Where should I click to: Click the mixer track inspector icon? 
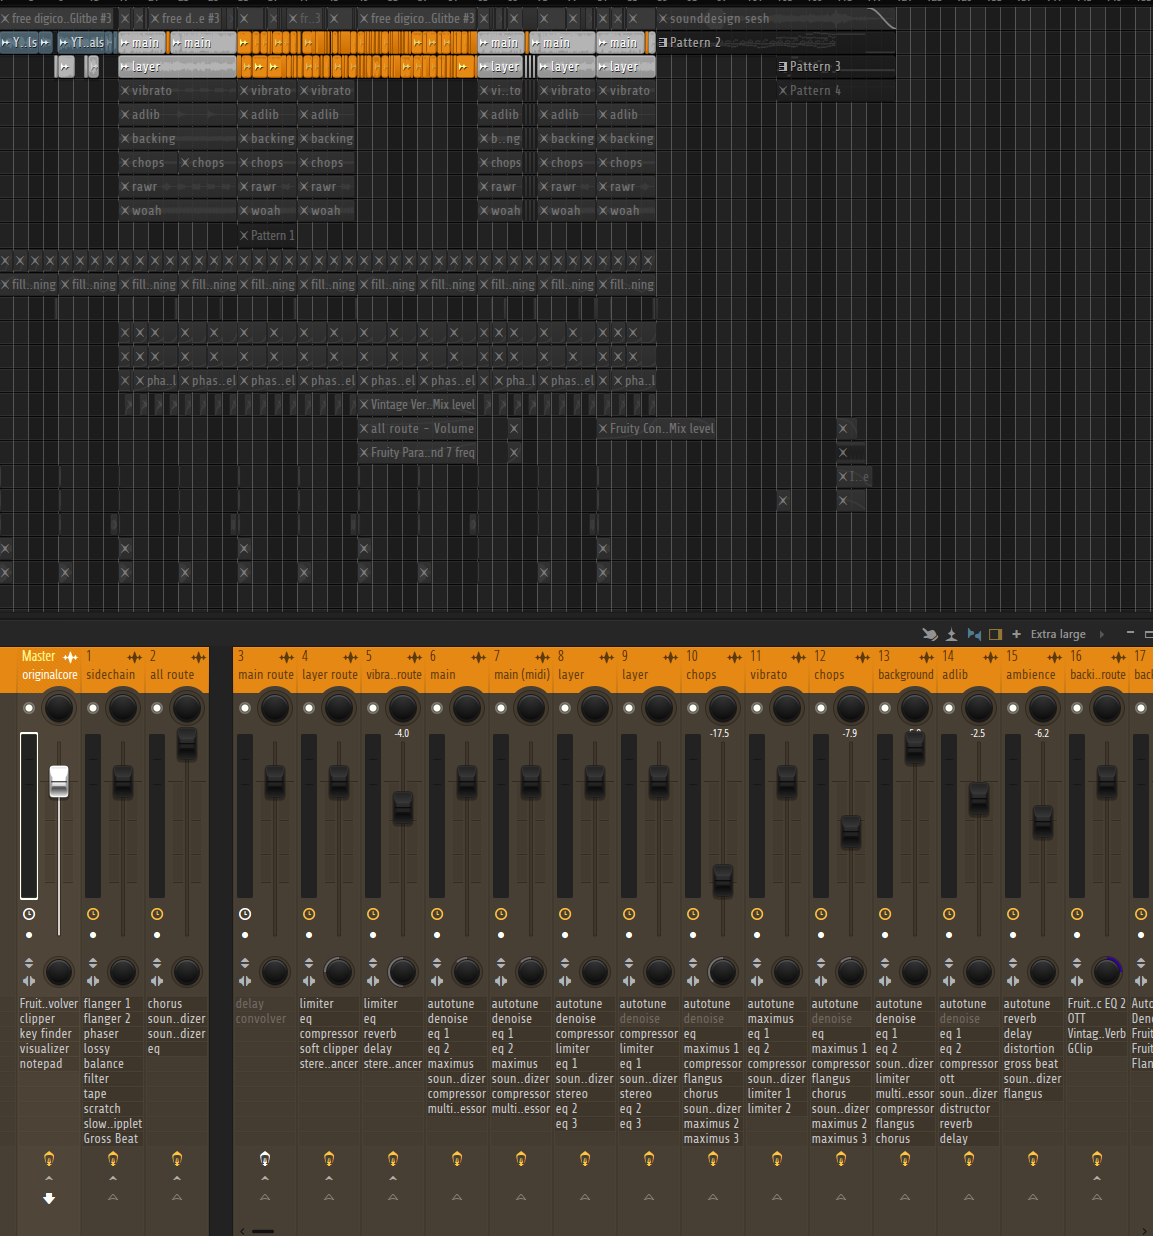tap(952, 634)
